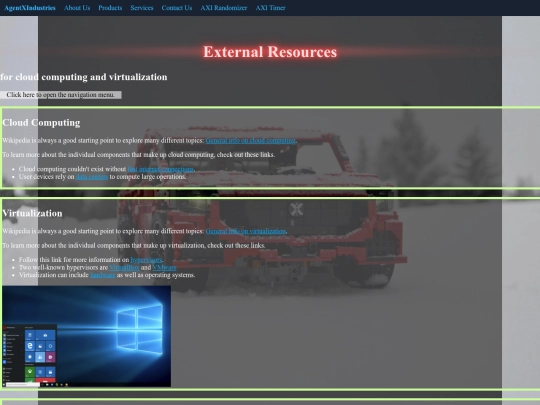Go to the About Us page

coord(77,8)
